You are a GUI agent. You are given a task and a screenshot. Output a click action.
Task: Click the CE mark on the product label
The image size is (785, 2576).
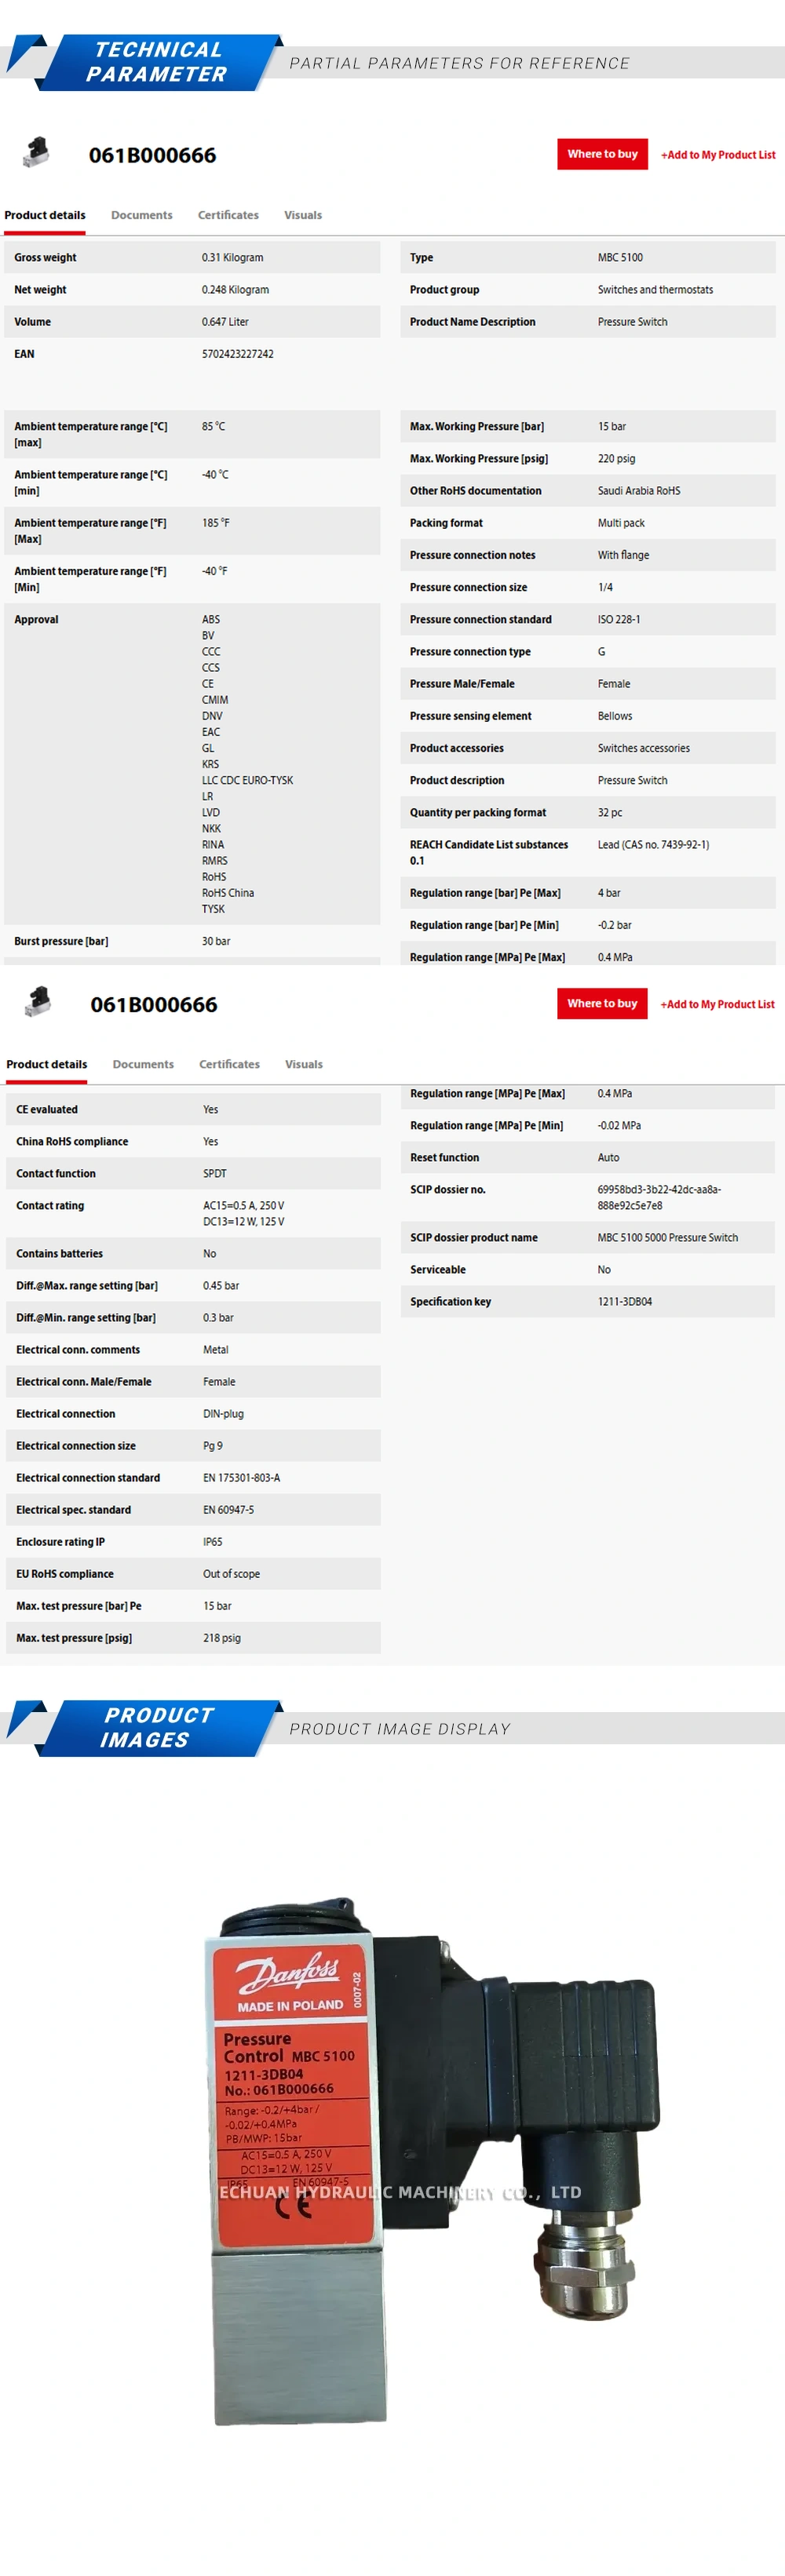coord(293,2207)
